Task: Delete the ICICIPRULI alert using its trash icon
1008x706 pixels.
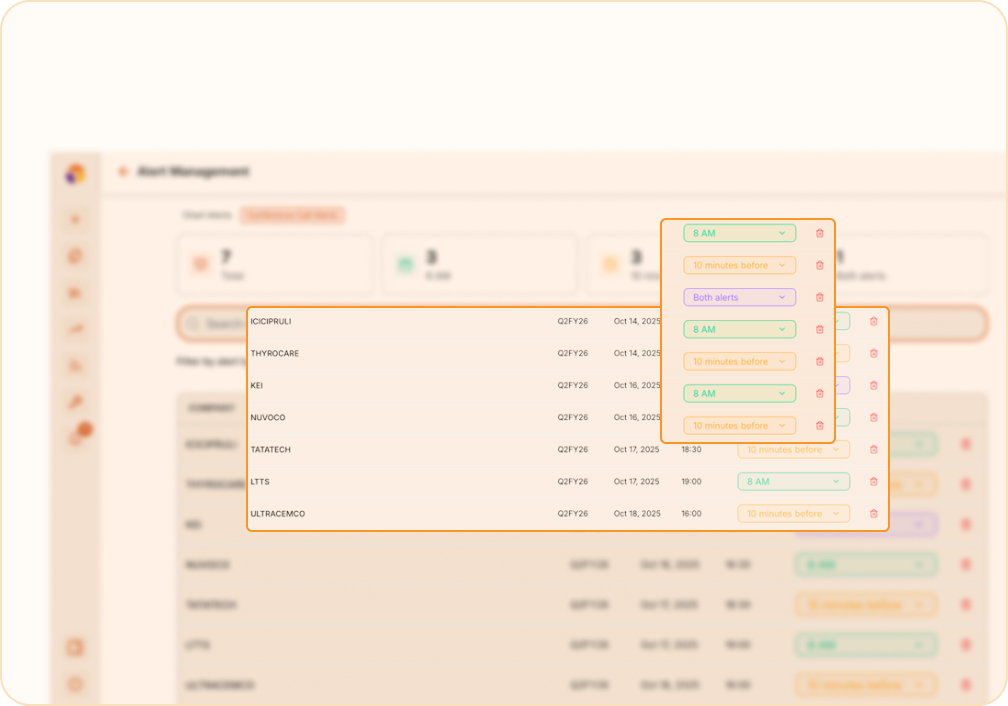Action: click(x=873, y=321)
